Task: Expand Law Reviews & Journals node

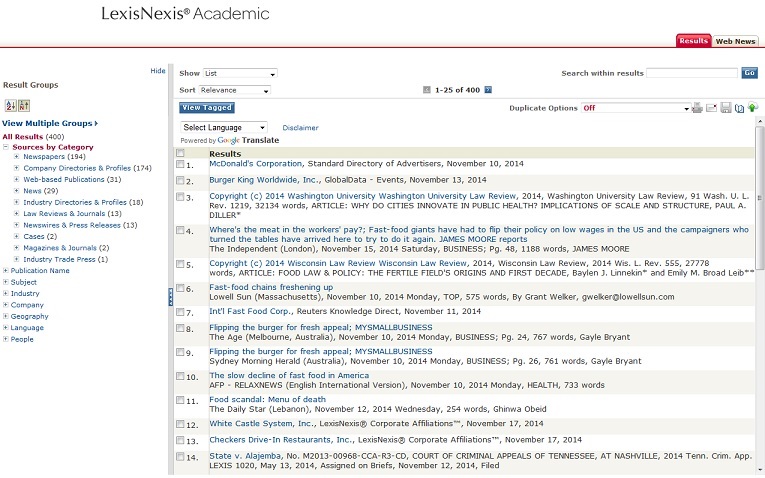Action: point(16,214)
